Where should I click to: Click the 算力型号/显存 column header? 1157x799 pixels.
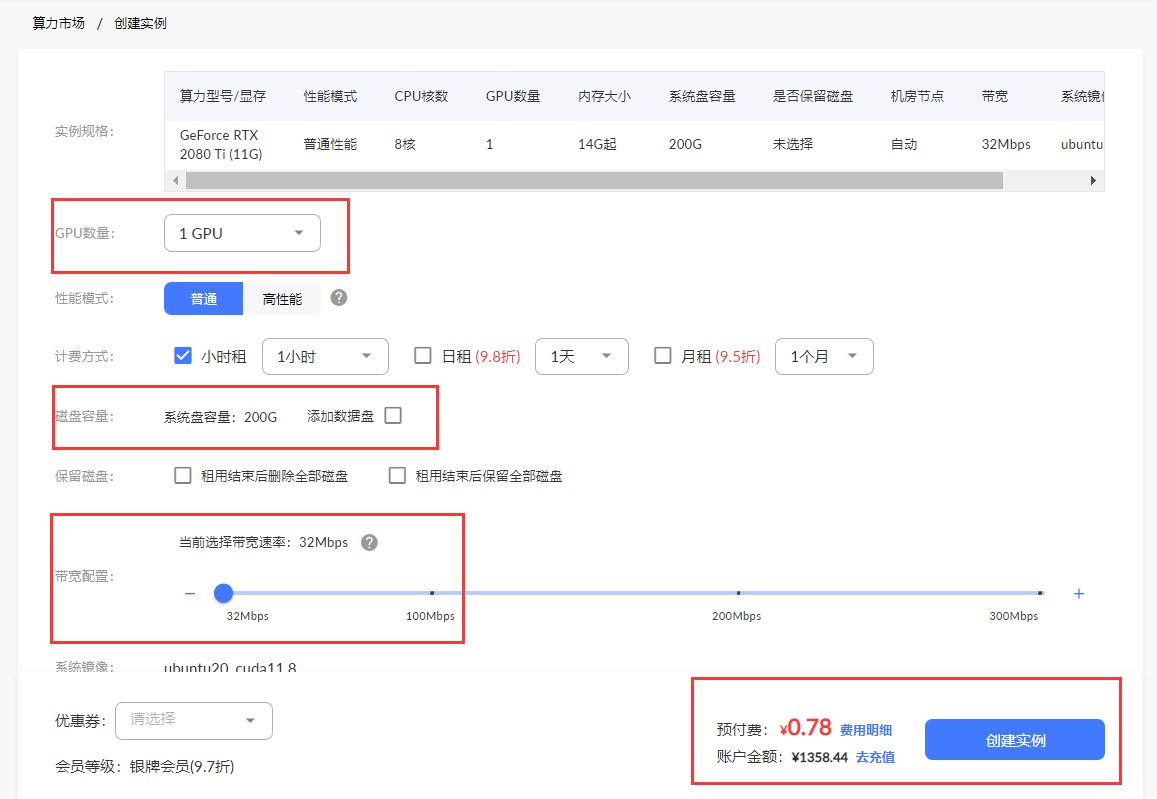[x=223, y=97]
